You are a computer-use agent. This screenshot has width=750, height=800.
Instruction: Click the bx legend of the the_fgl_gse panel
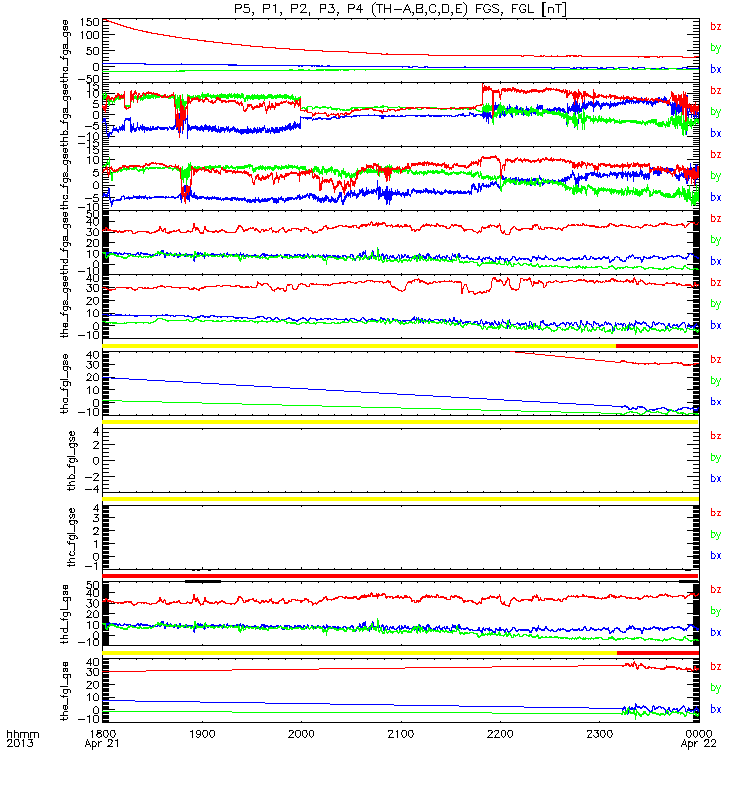click(716, 710)
